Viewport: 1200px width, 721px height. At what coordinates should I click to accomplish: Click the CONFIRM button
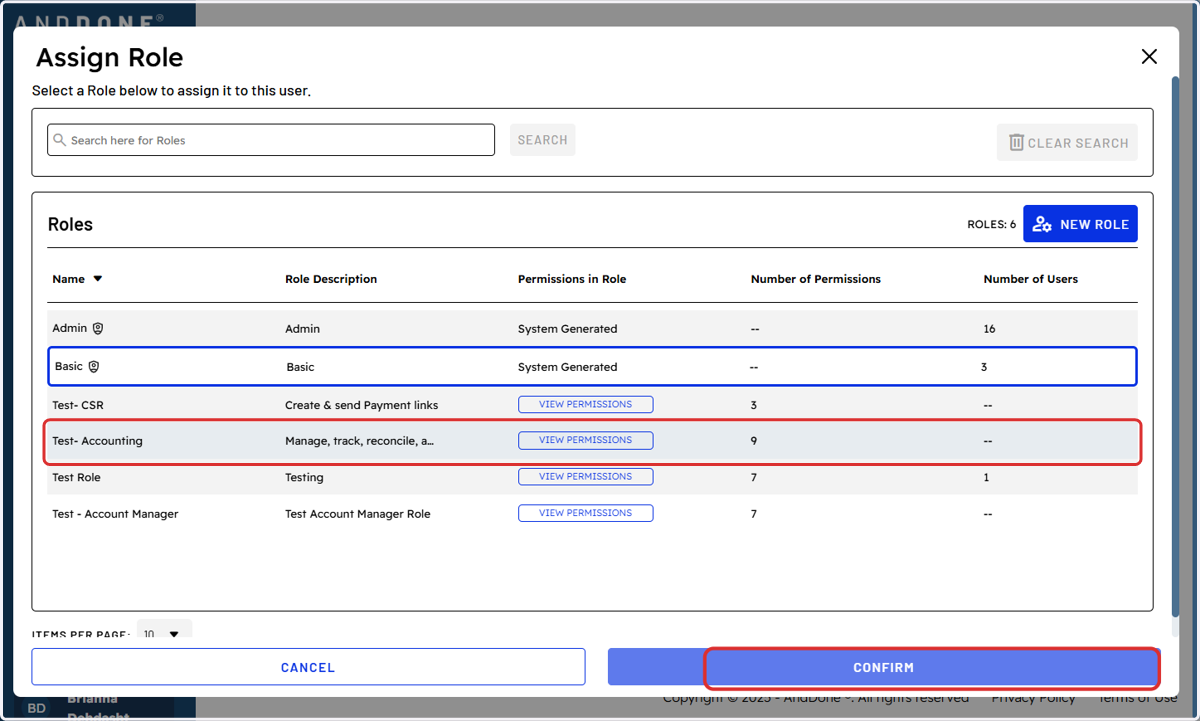point(883,667)
